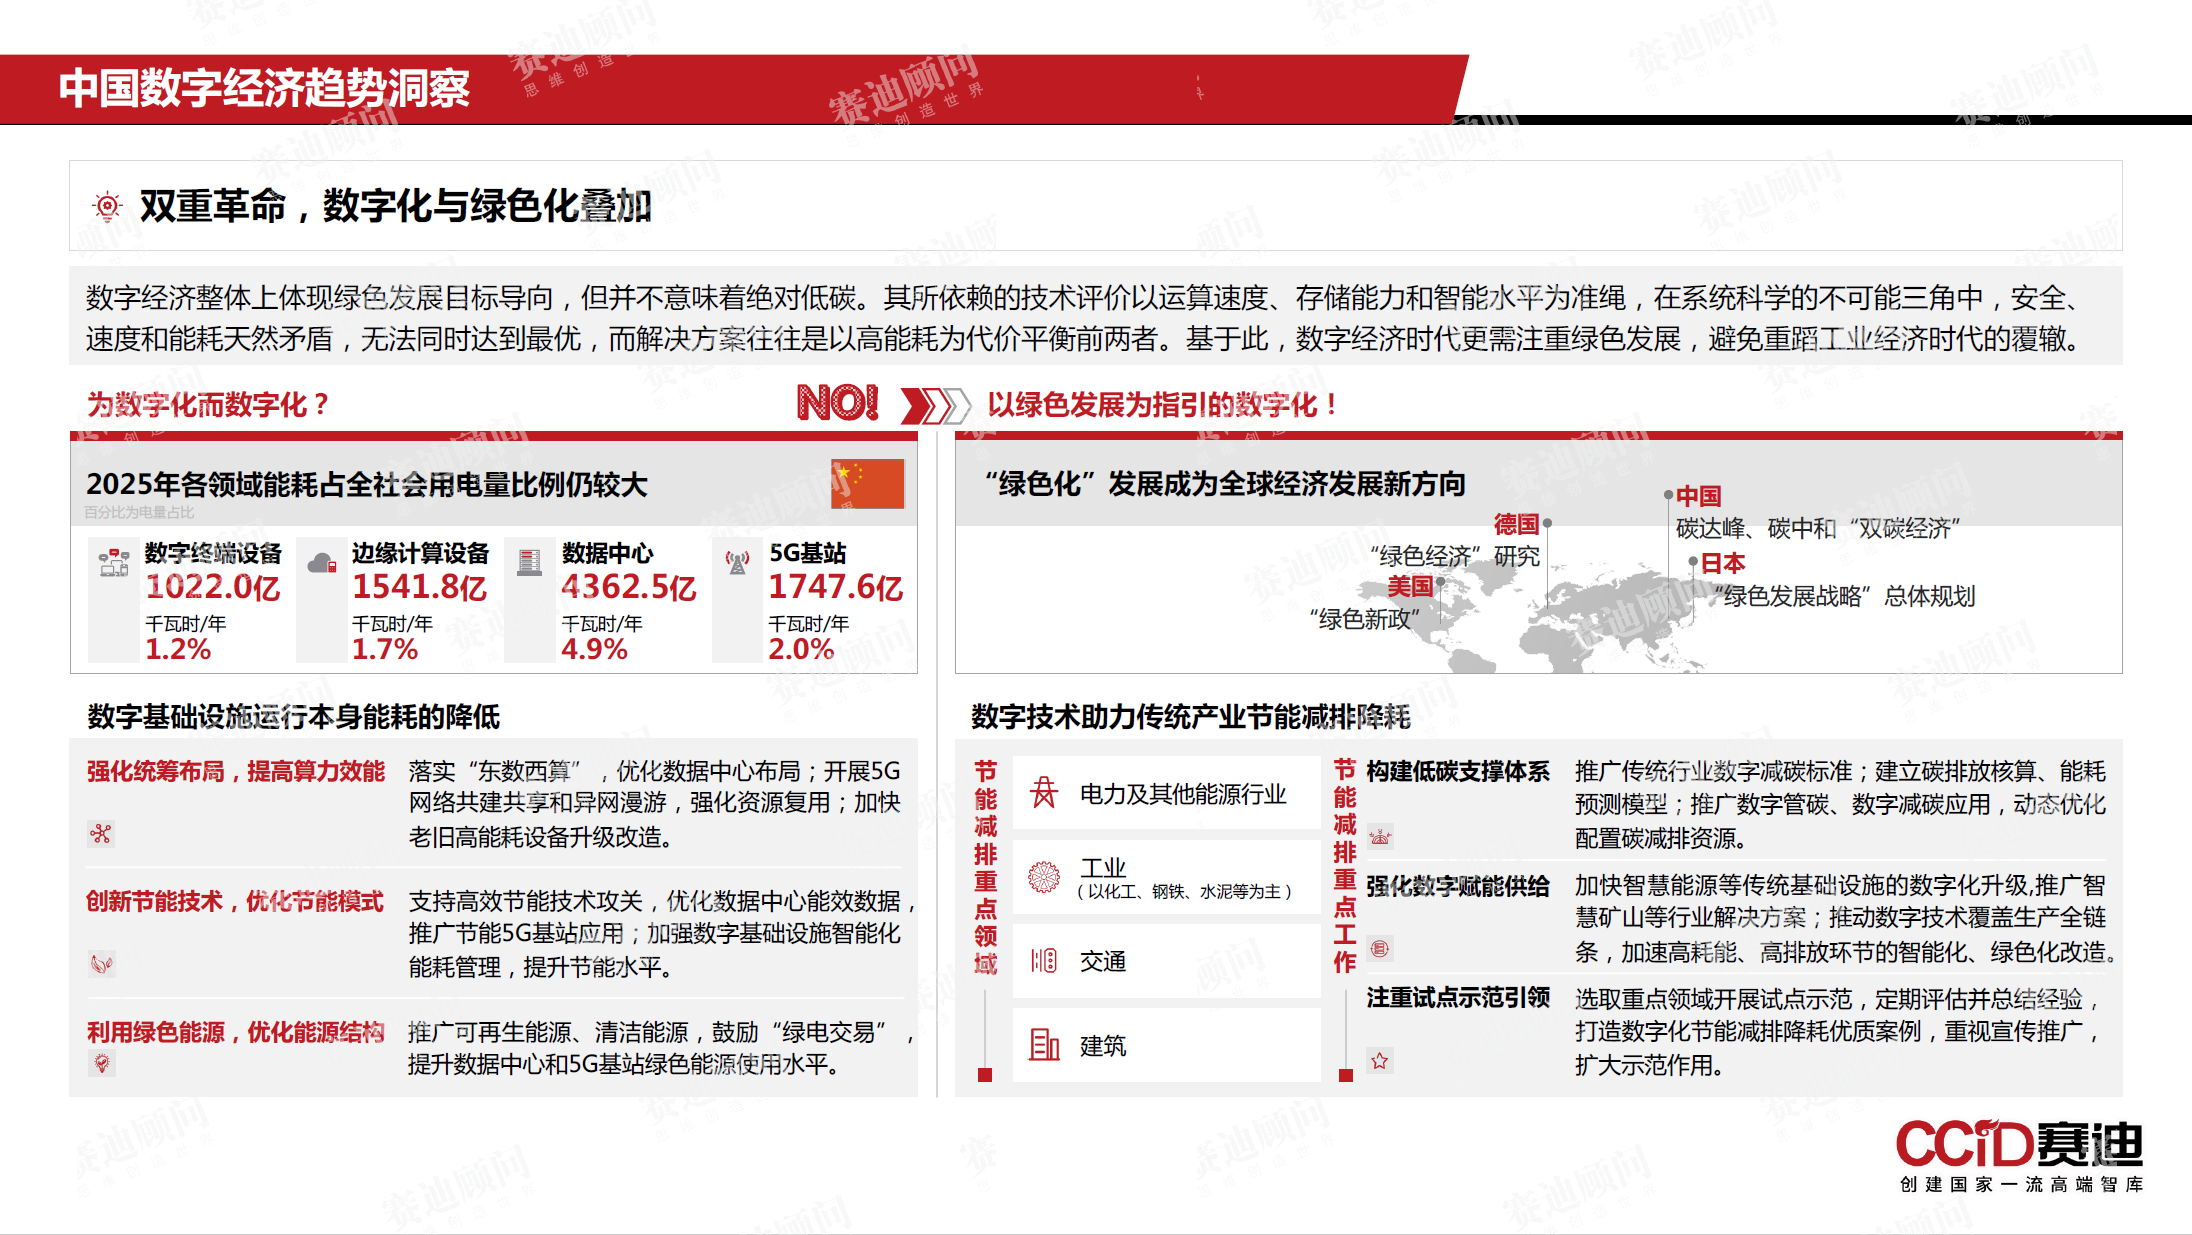Click heading 2025年各领域能耗占全社会用电量比例仍较大

[367, 485]
